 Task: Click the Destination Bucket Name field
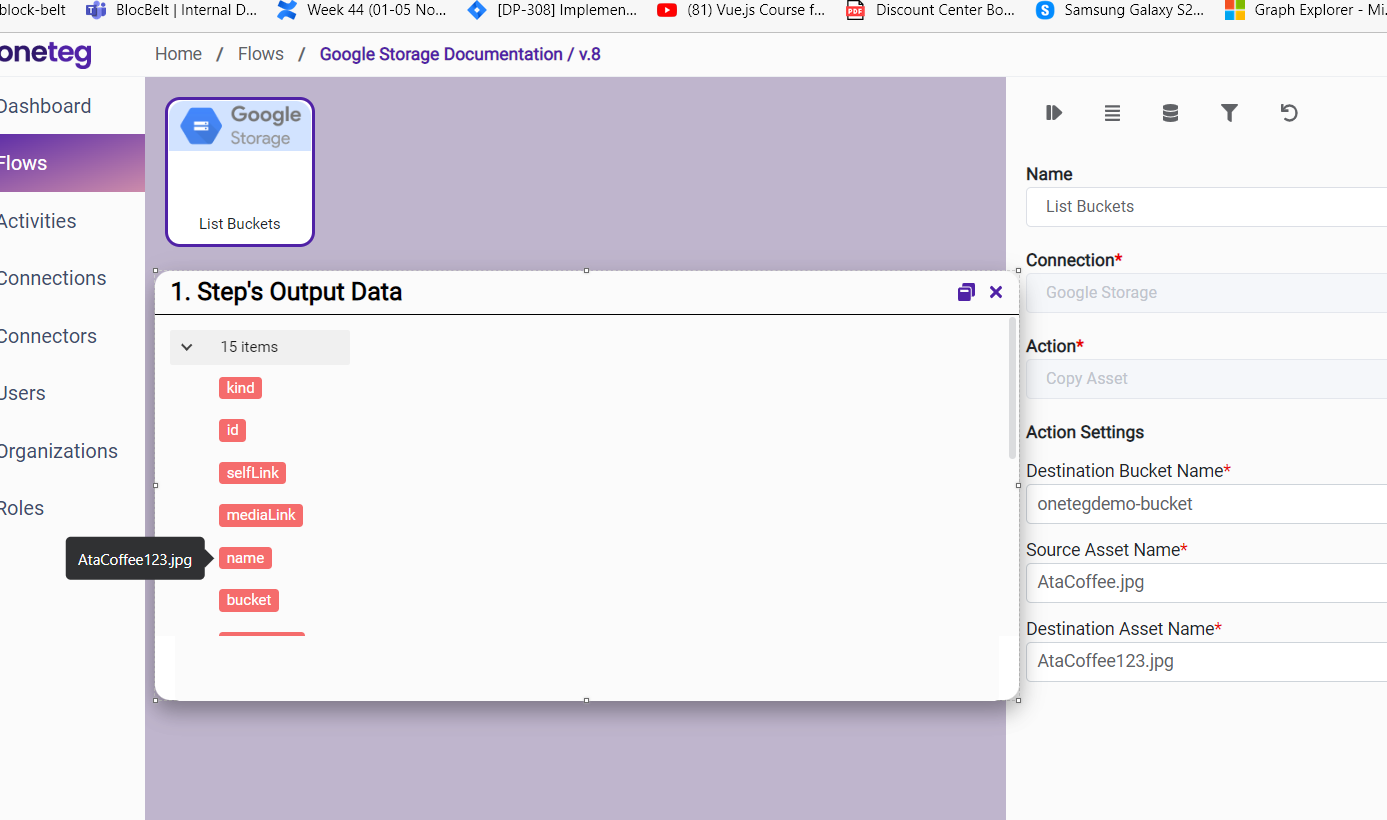(1206, 504)
